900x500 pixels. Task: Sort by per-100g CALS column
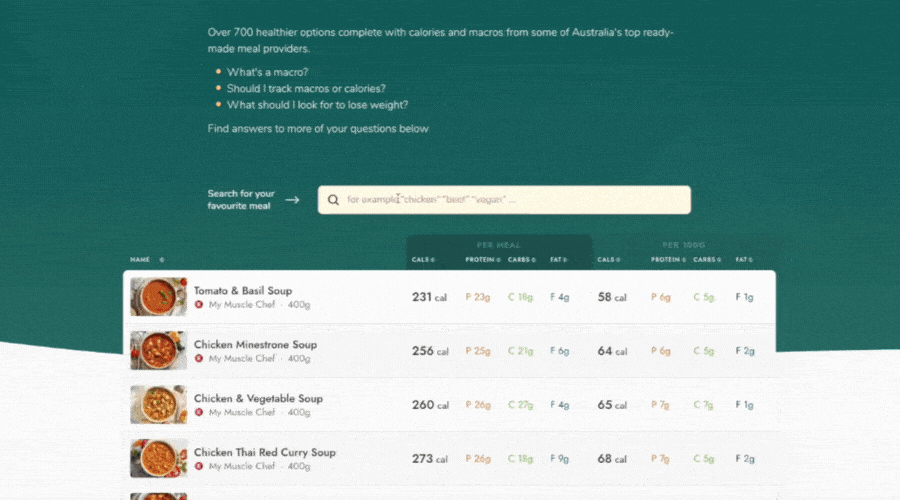pos(608,259)
